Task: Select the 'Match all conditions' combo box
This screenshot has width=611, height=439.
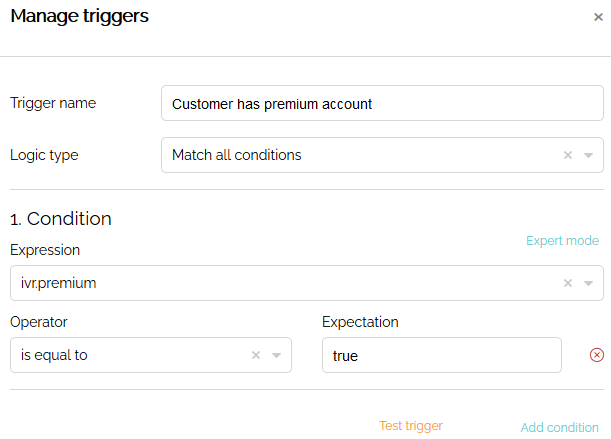Action: pyautogui.click(x=382, y=155)
